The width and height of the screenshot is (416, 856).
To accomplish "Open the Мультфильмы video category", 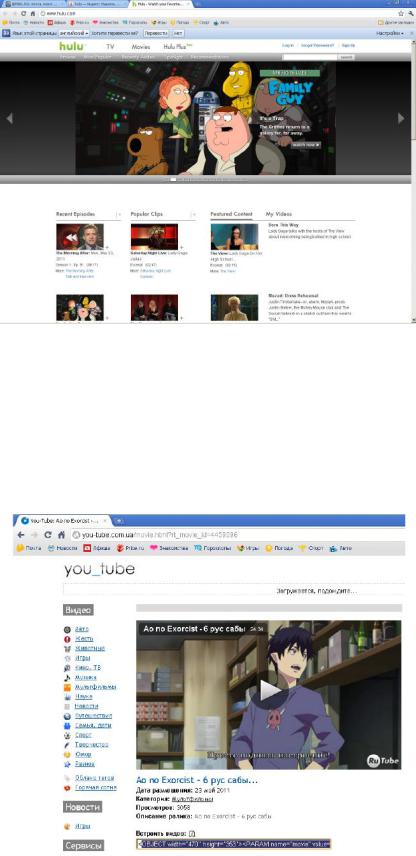I will [x=96, y=687].
